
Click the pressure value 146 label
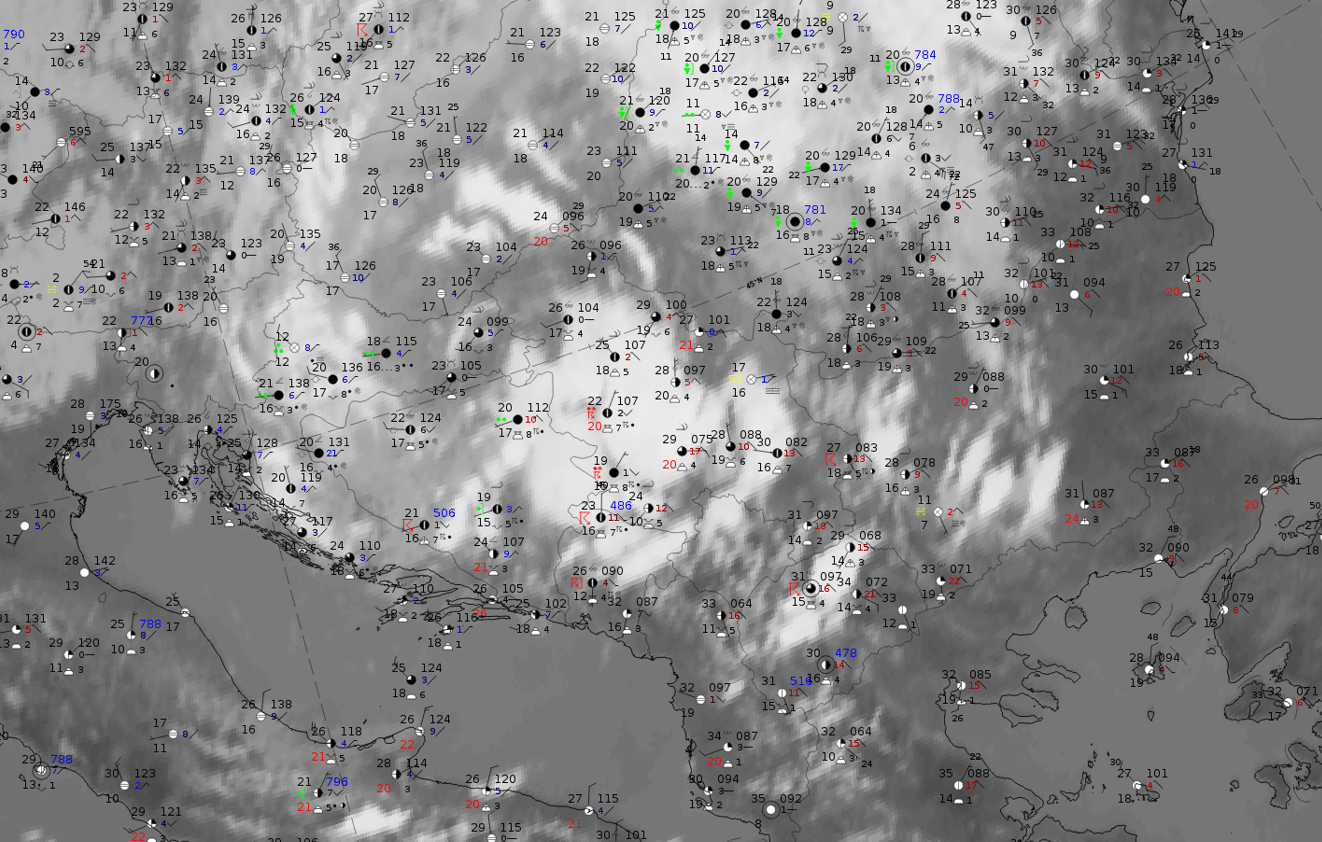[x=75, y=207]
